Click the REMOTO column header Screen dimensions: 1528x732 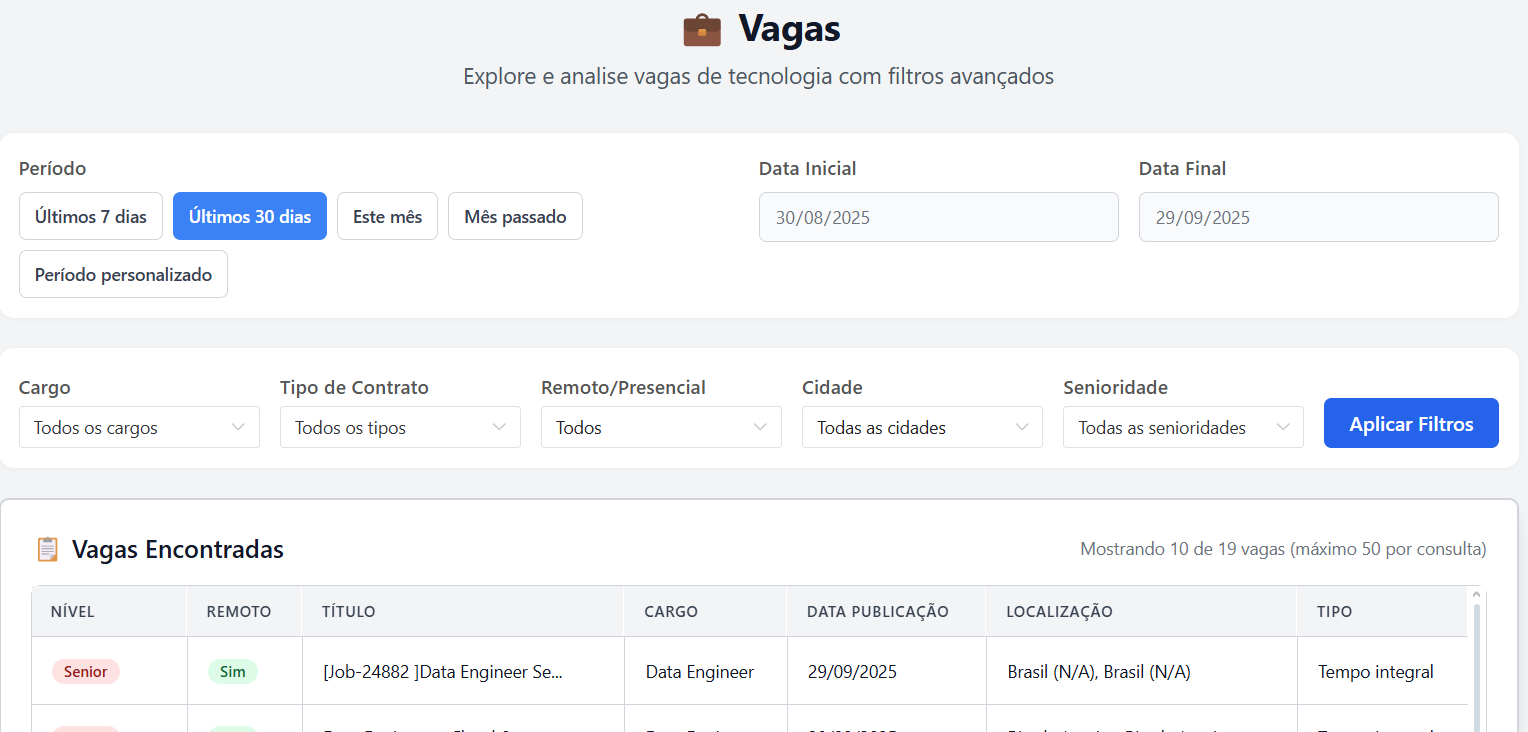pyautogui.click(x=244, y=611)
